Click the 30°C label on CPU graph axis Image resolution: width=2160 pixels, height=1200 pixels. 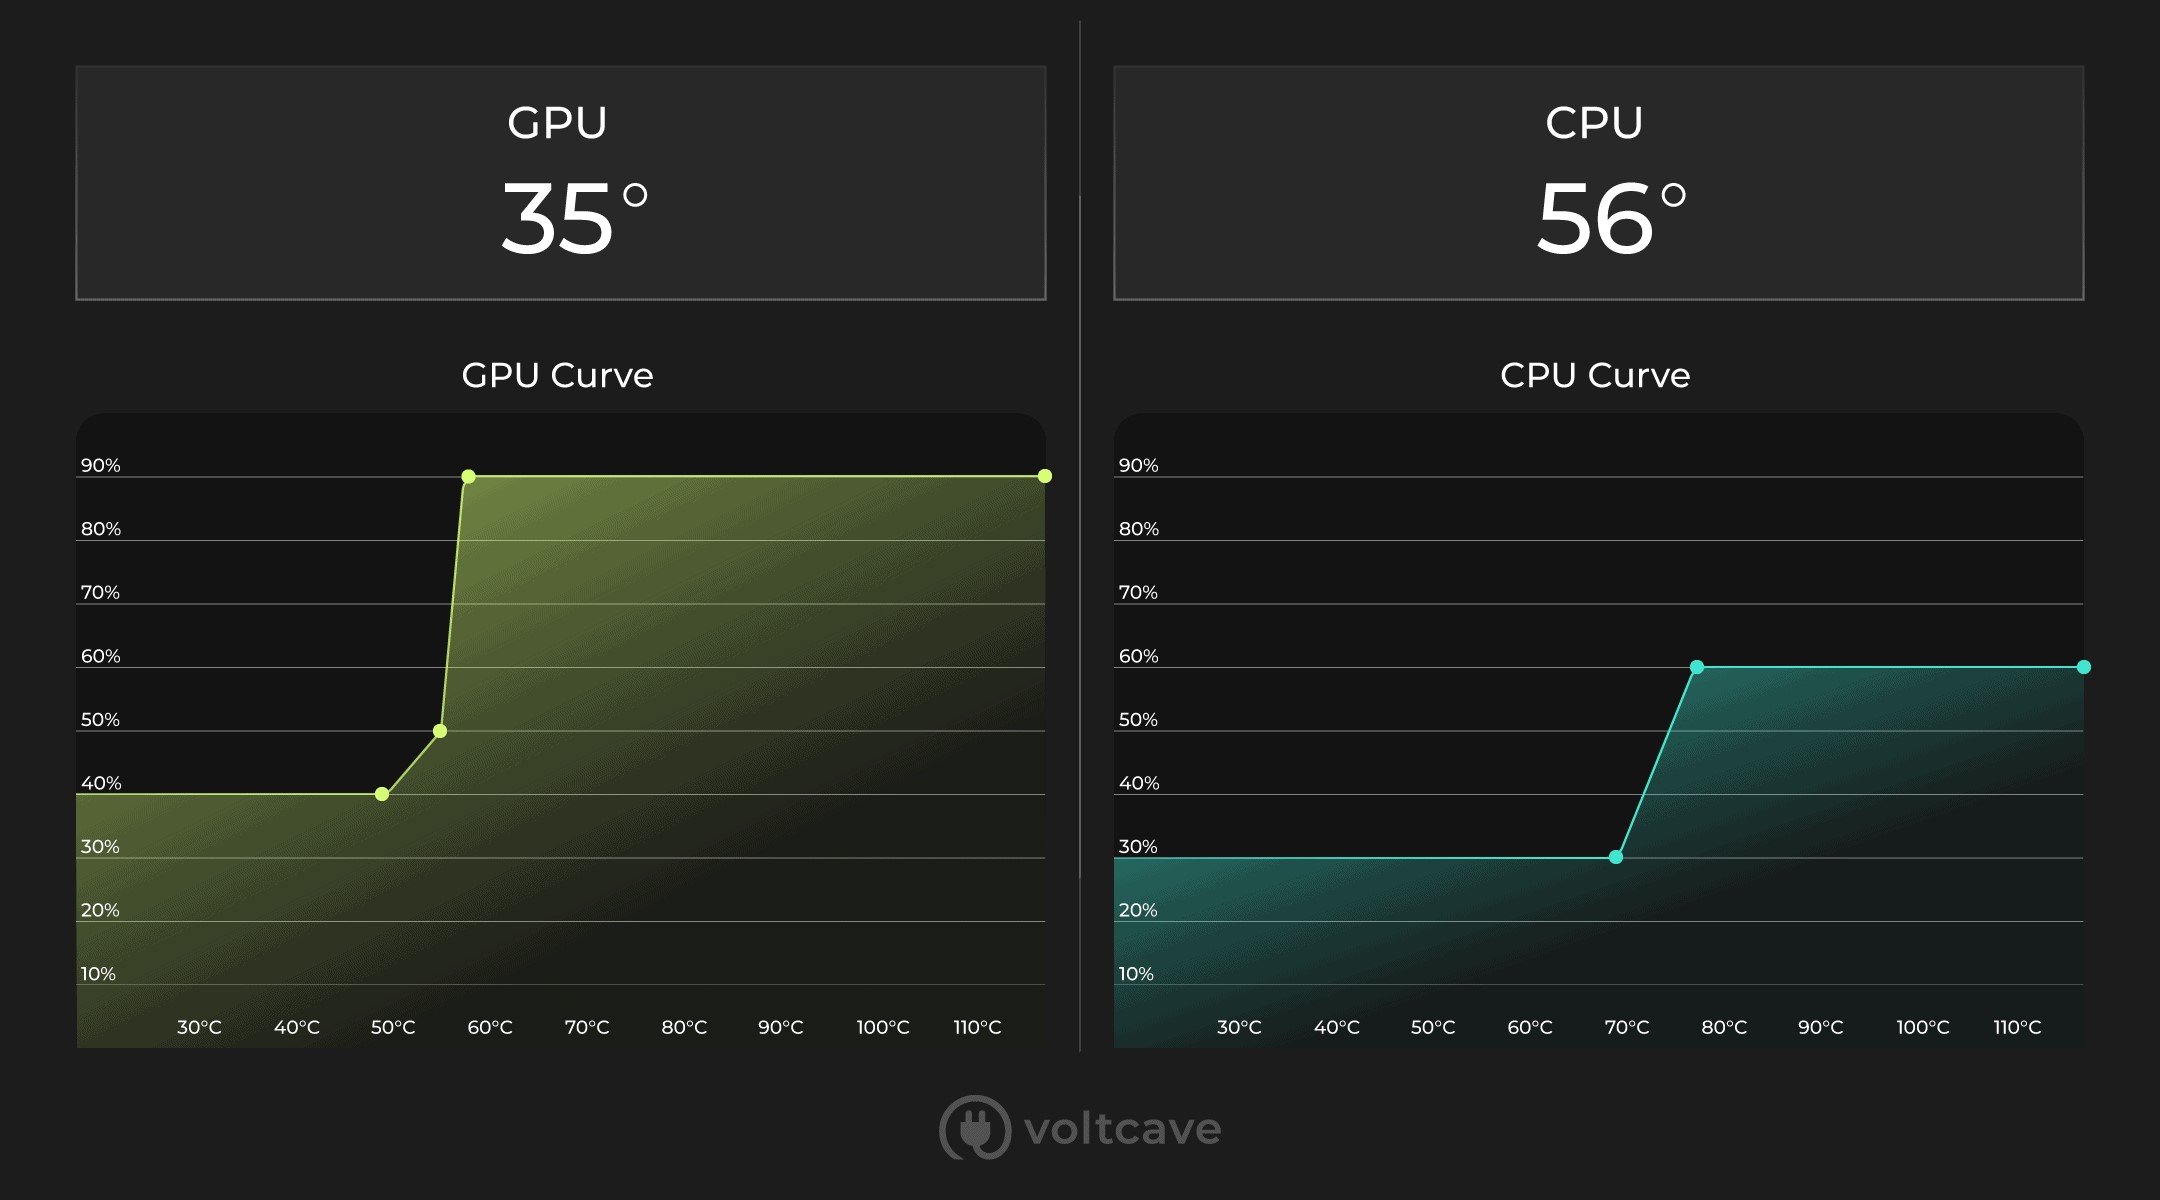tap(1239, 1027)
